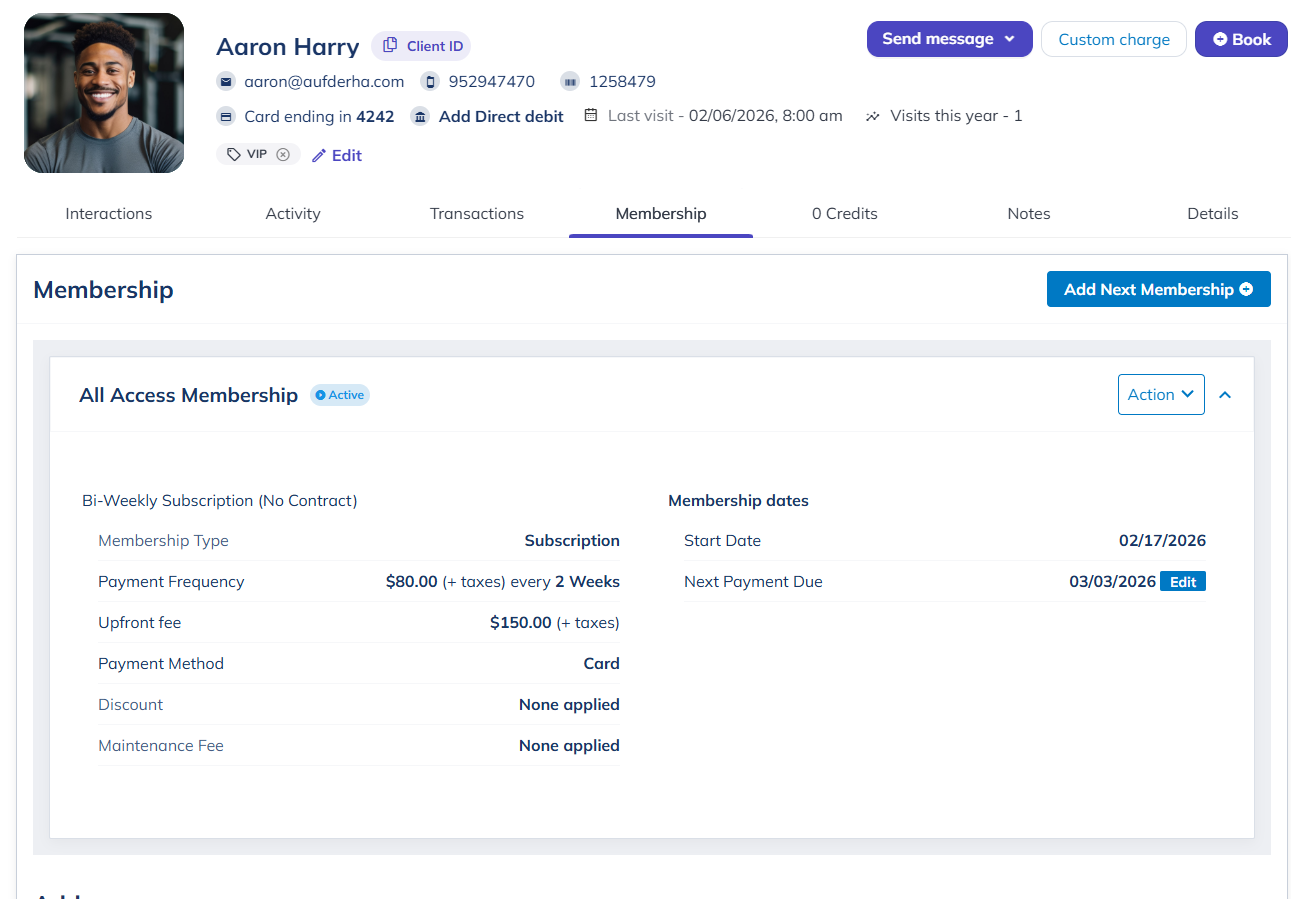Image resolution: width=1291 pixels, height=899 pixels.
Task: Click the barcode icon beside 1258479
Action: click(570, 82)
